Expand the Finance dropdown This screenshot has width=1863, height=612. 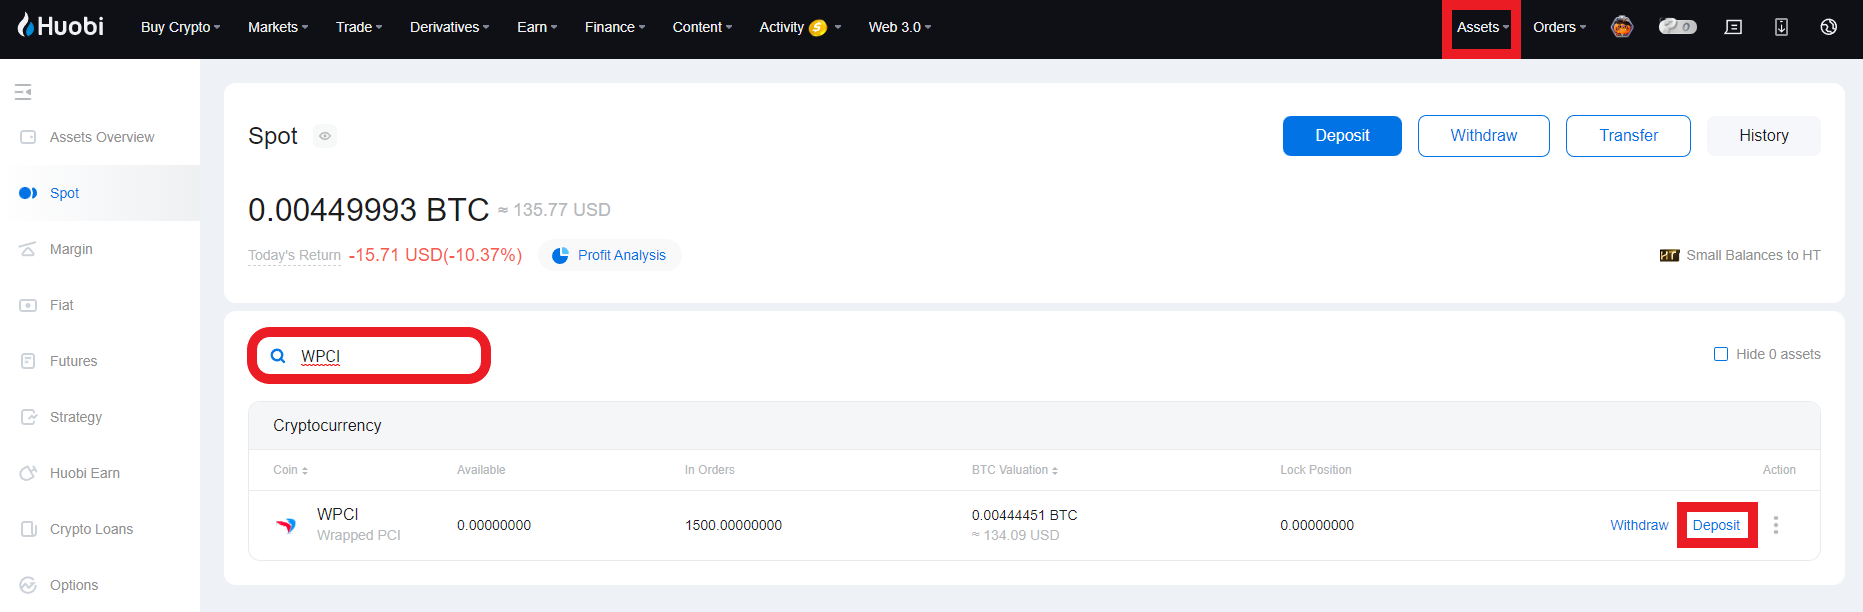click(615, 27)
